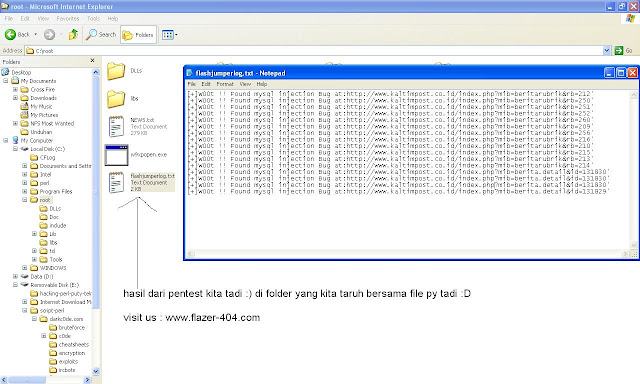Toggle the Folders pane button

click(138, 35)
